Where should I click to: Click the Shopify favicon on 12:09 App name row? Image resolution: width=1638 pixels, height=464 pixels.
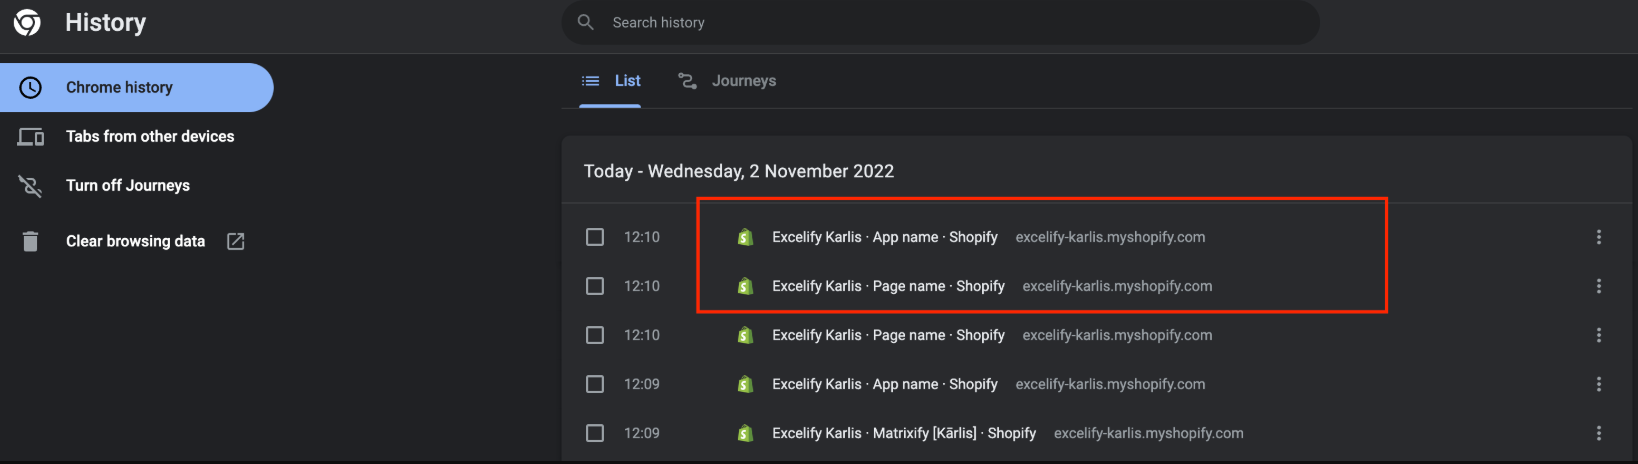(x=745, y=384)
